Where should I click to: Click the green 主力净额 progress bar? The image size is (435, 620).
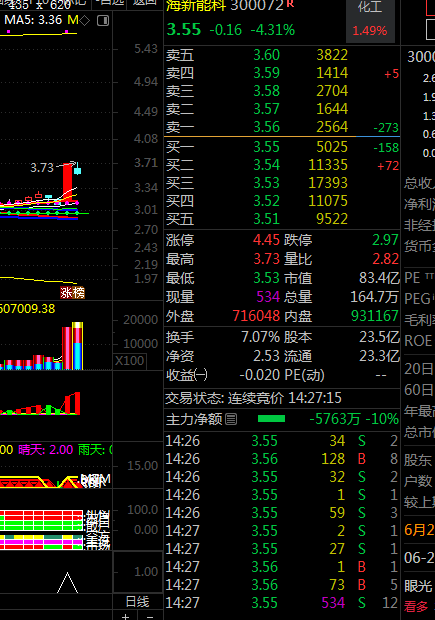pos(271,419)
